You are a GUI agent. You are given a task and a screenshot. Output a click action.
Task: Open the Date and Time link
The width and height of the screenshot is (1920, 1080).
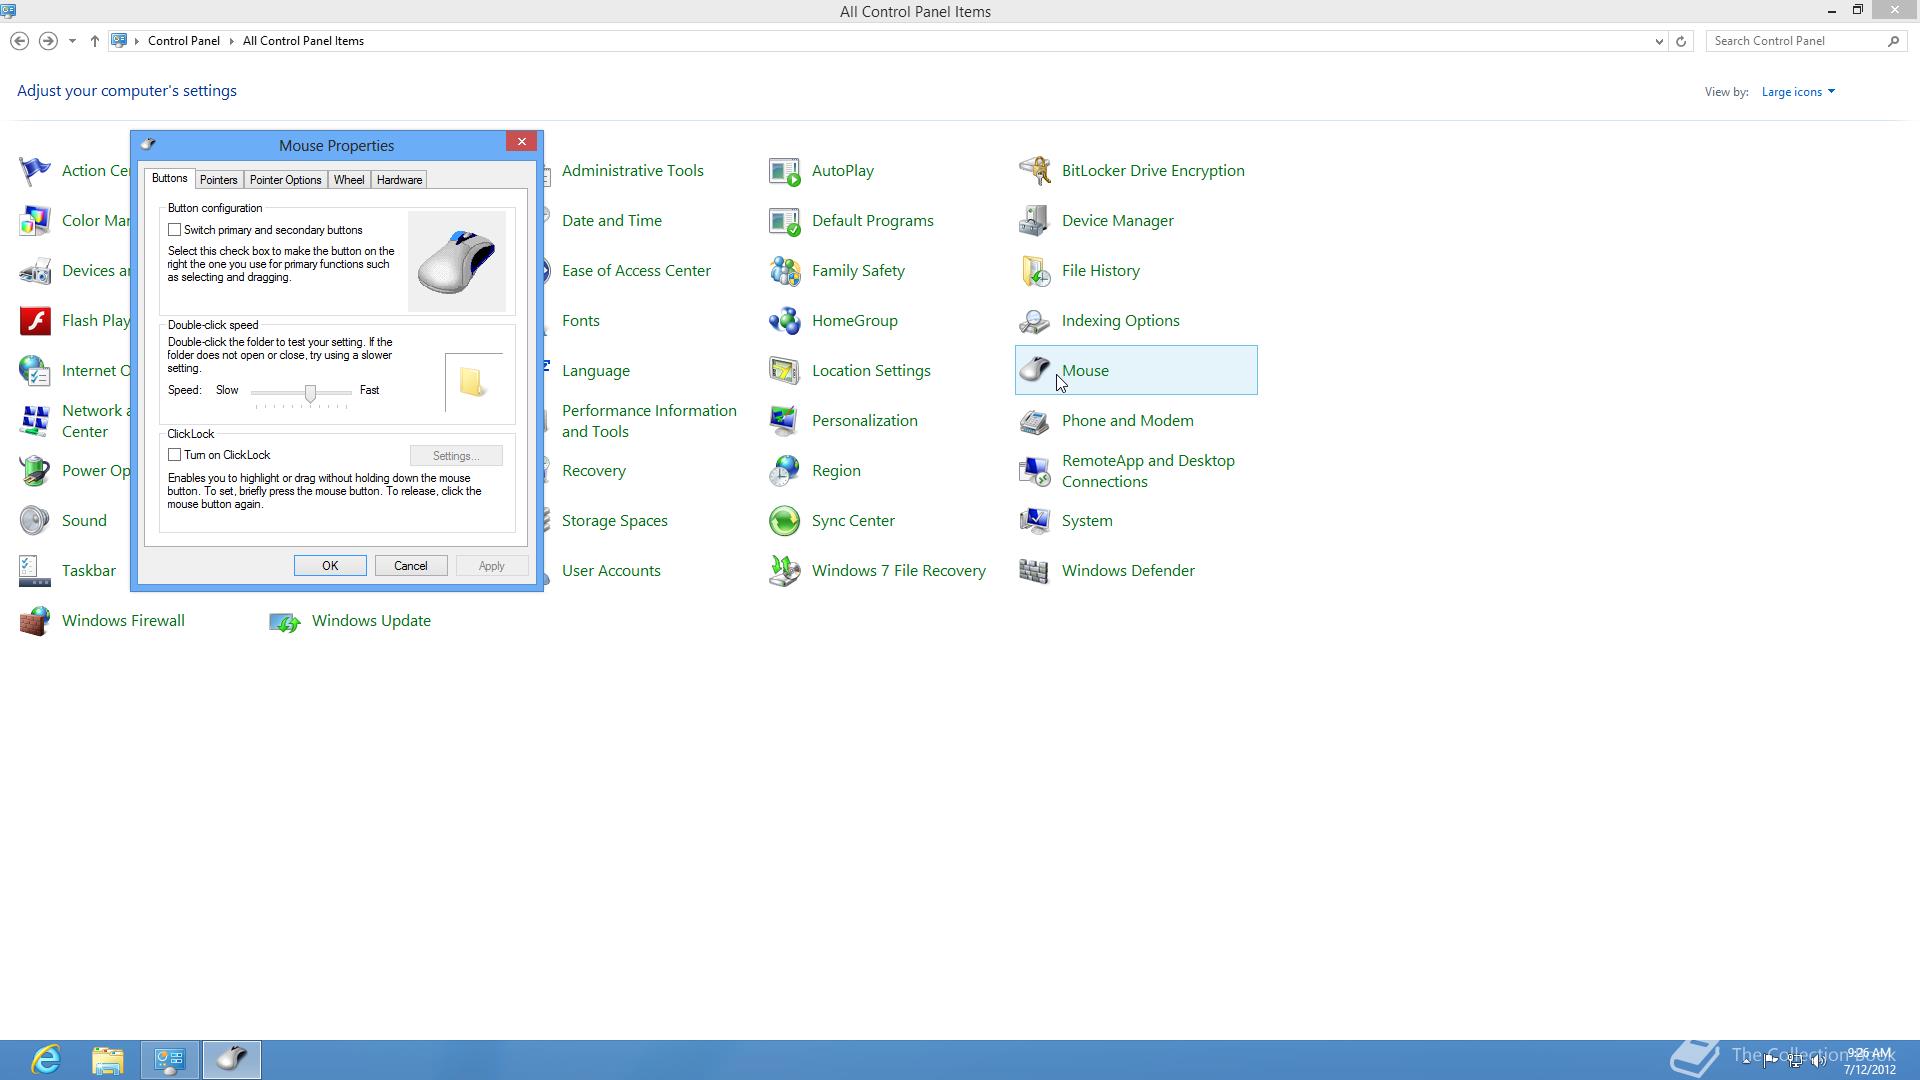coord(611,221)
